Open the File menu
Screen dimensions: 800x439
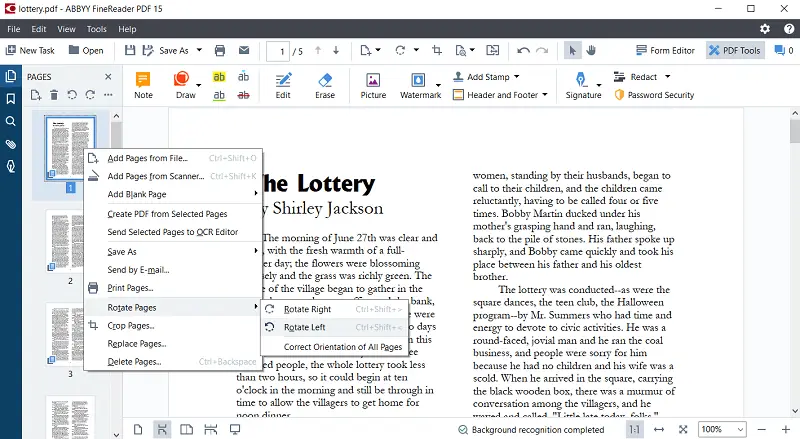click(14, 29)
